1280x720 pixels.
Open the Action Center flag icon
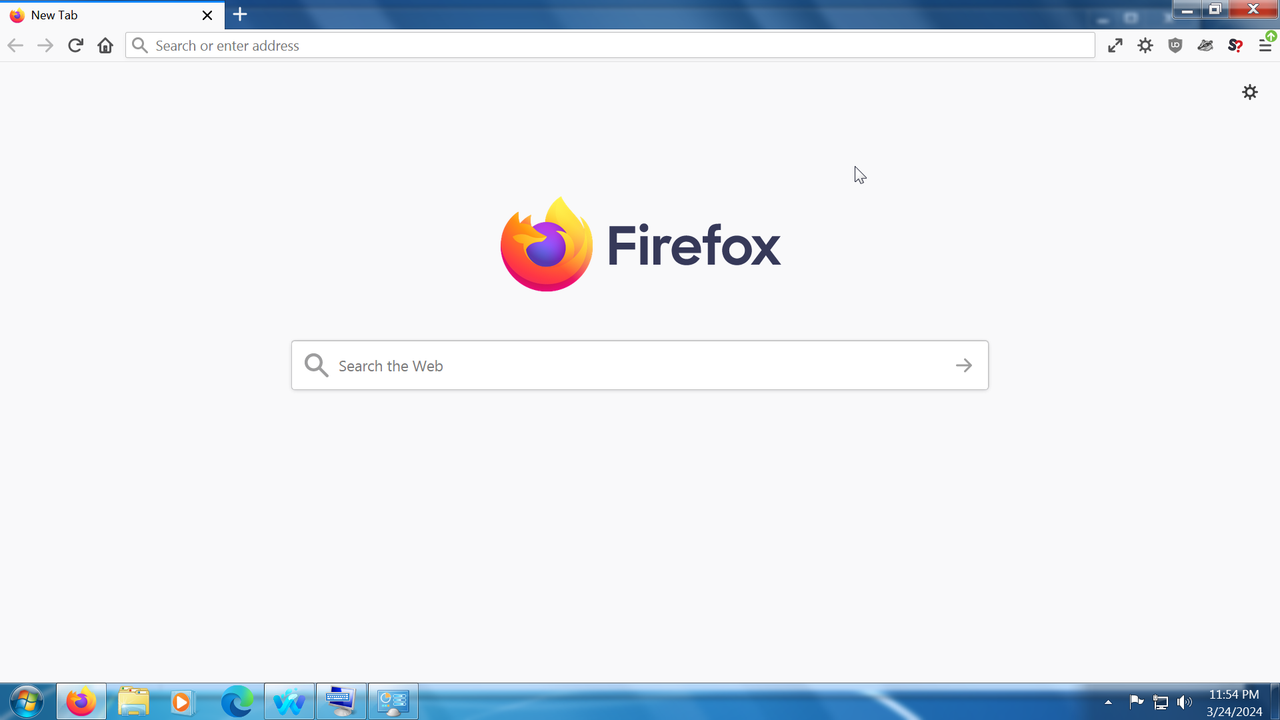coord(1136,702)
